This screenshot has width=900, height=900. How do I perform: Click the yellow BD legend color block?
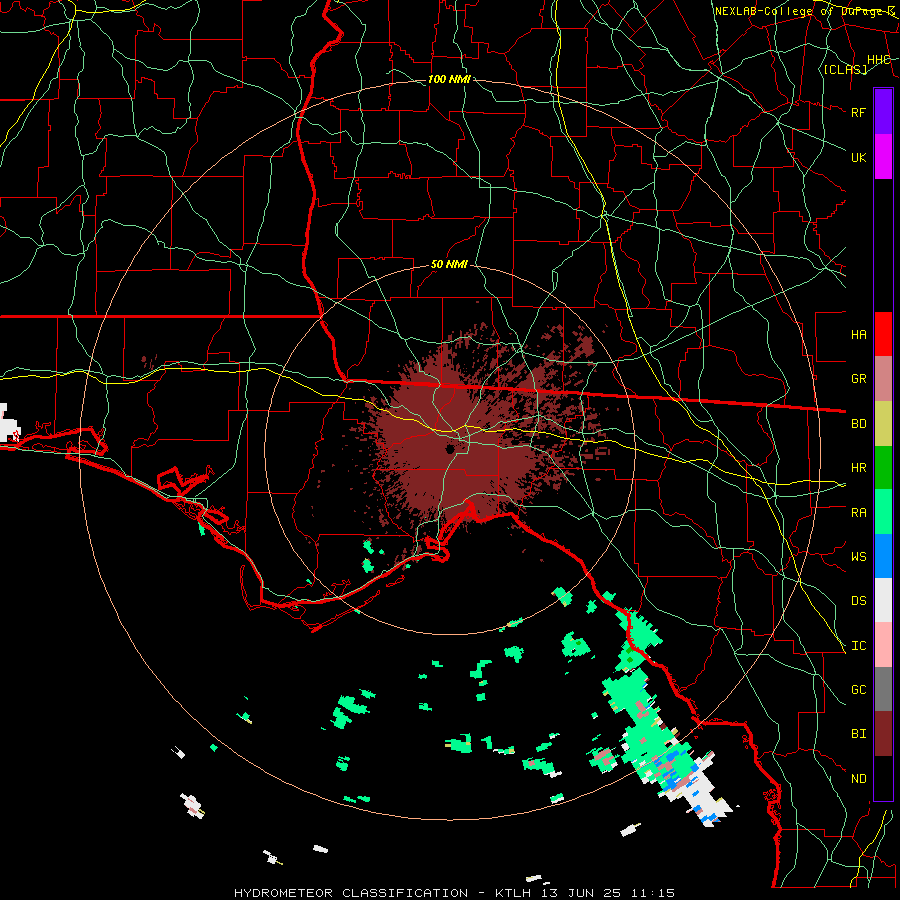(x=883, y=424)
